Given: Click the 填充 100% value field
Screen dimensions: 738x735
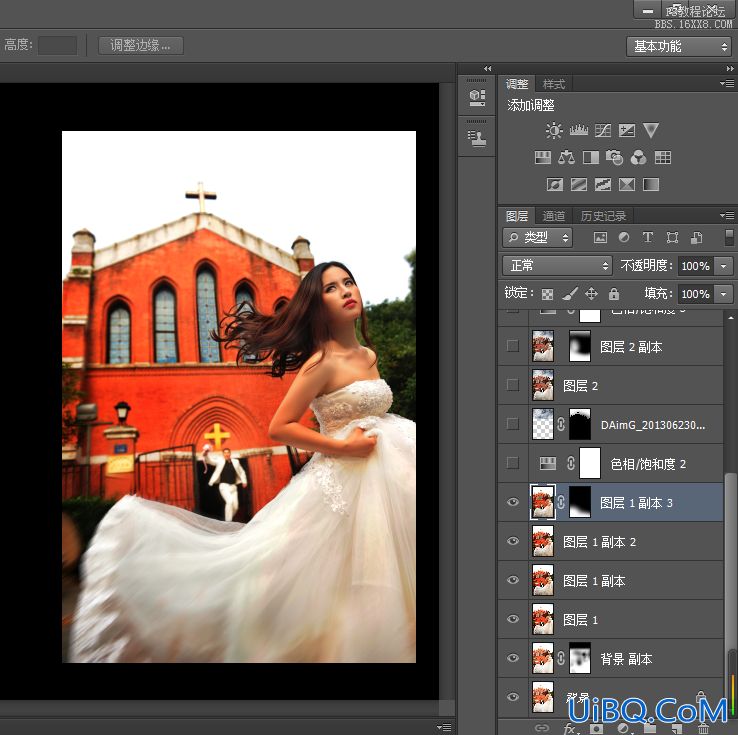Looking at the screenshot, I should click(696, 294).
